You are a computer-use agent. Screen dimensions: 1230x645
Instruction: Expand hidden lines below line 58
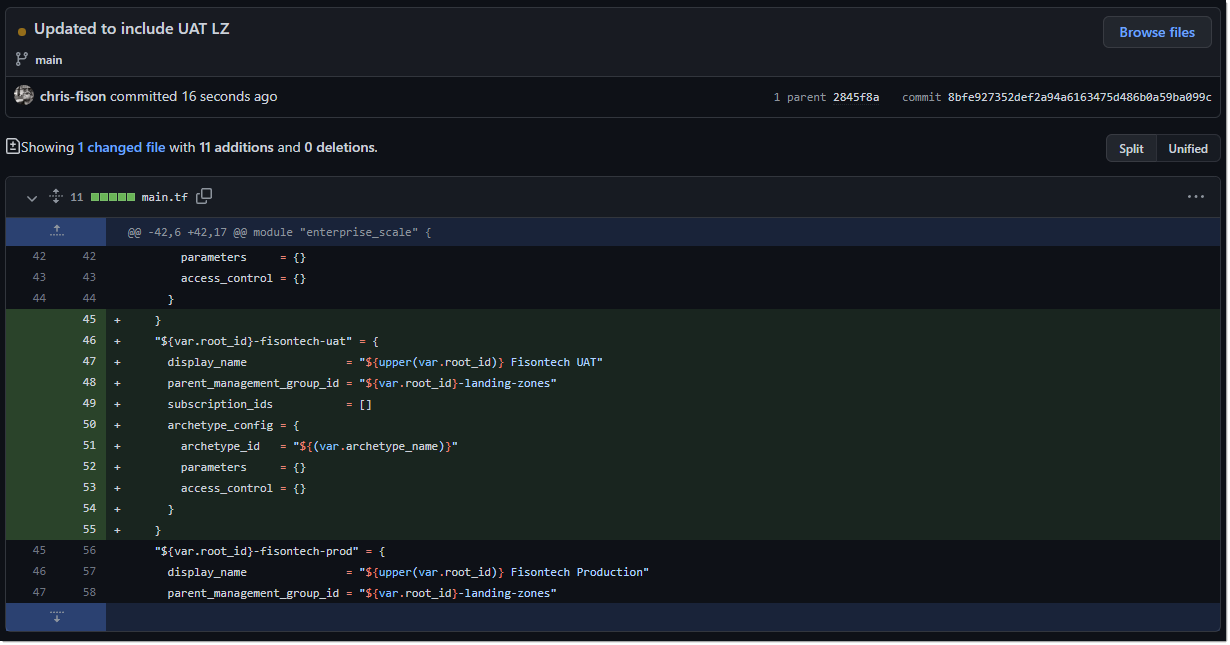[x=56, y=617]
